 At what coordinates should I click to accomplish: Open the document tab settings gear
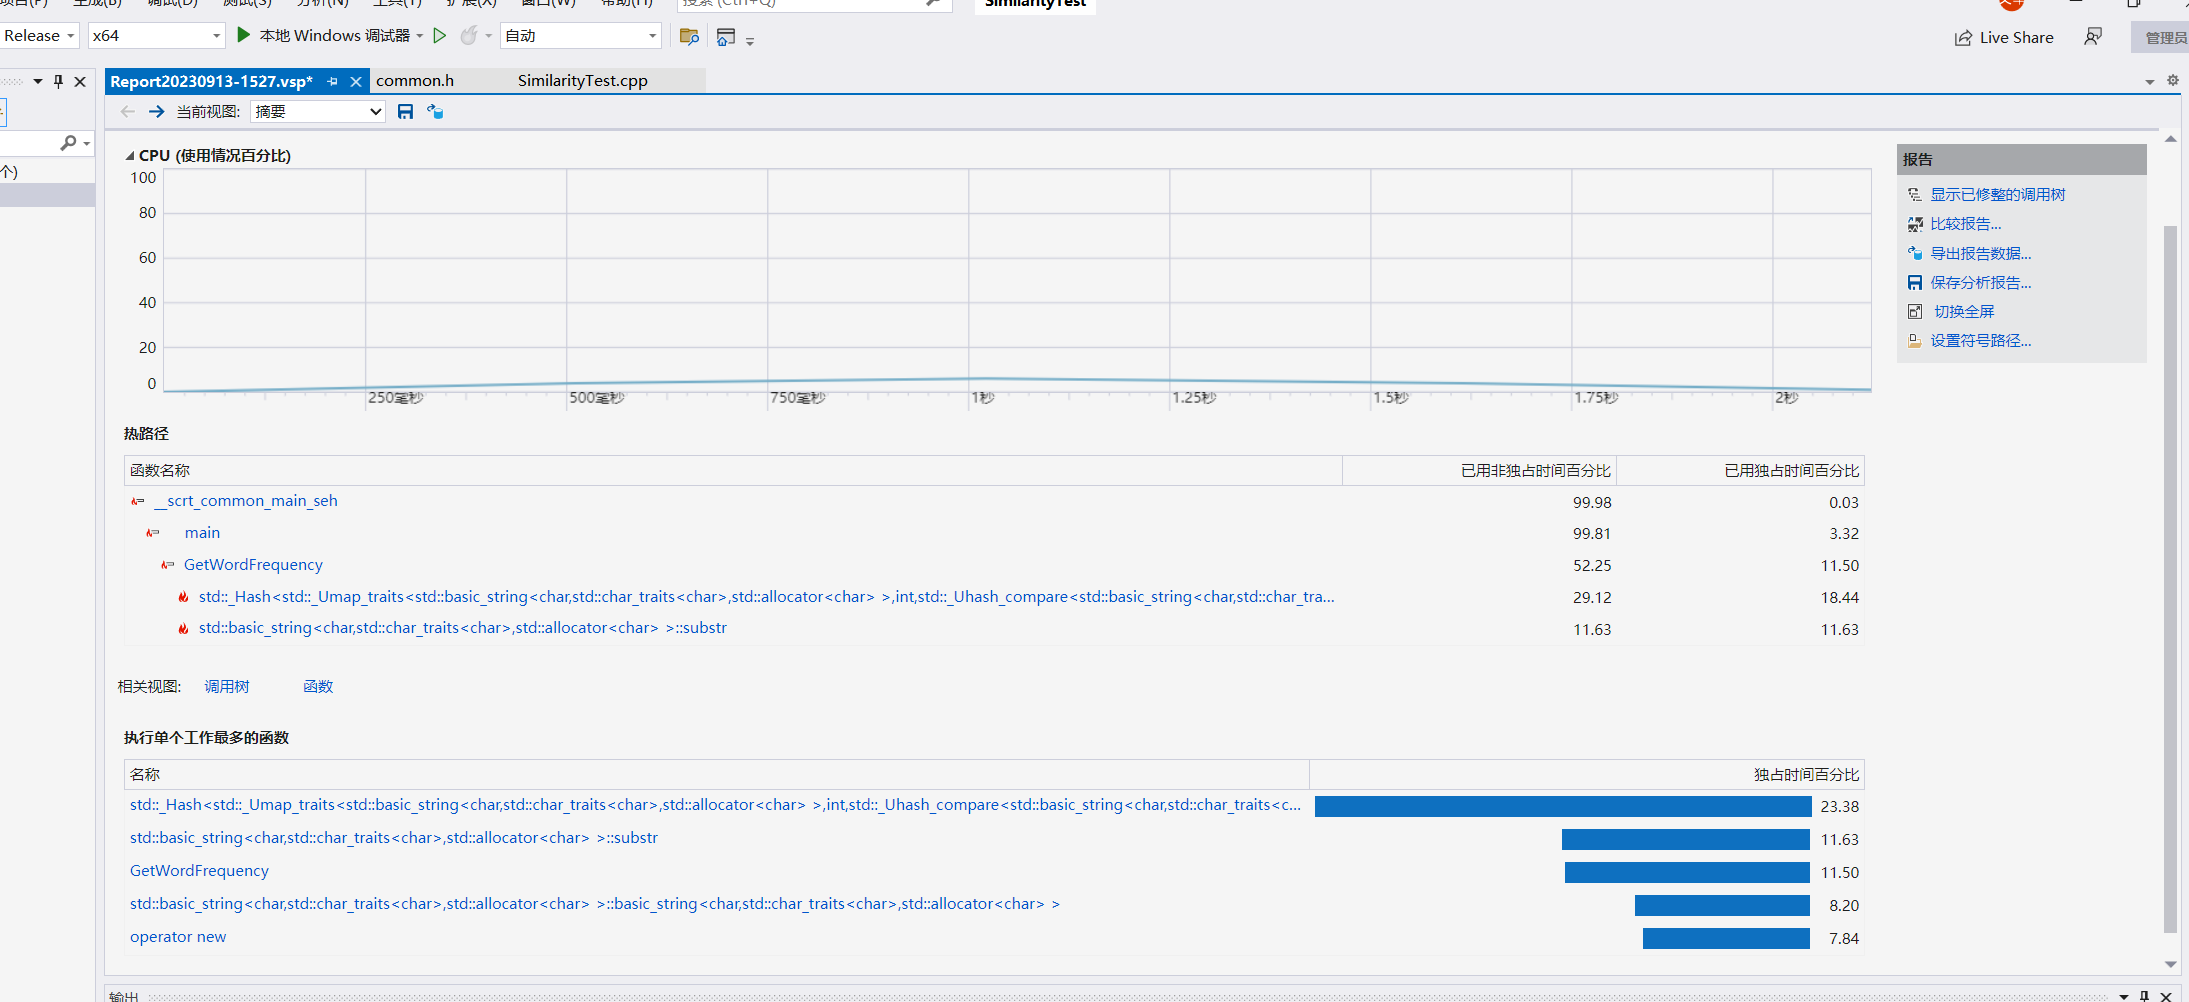pyautogui.click(x=2172, y=80)
